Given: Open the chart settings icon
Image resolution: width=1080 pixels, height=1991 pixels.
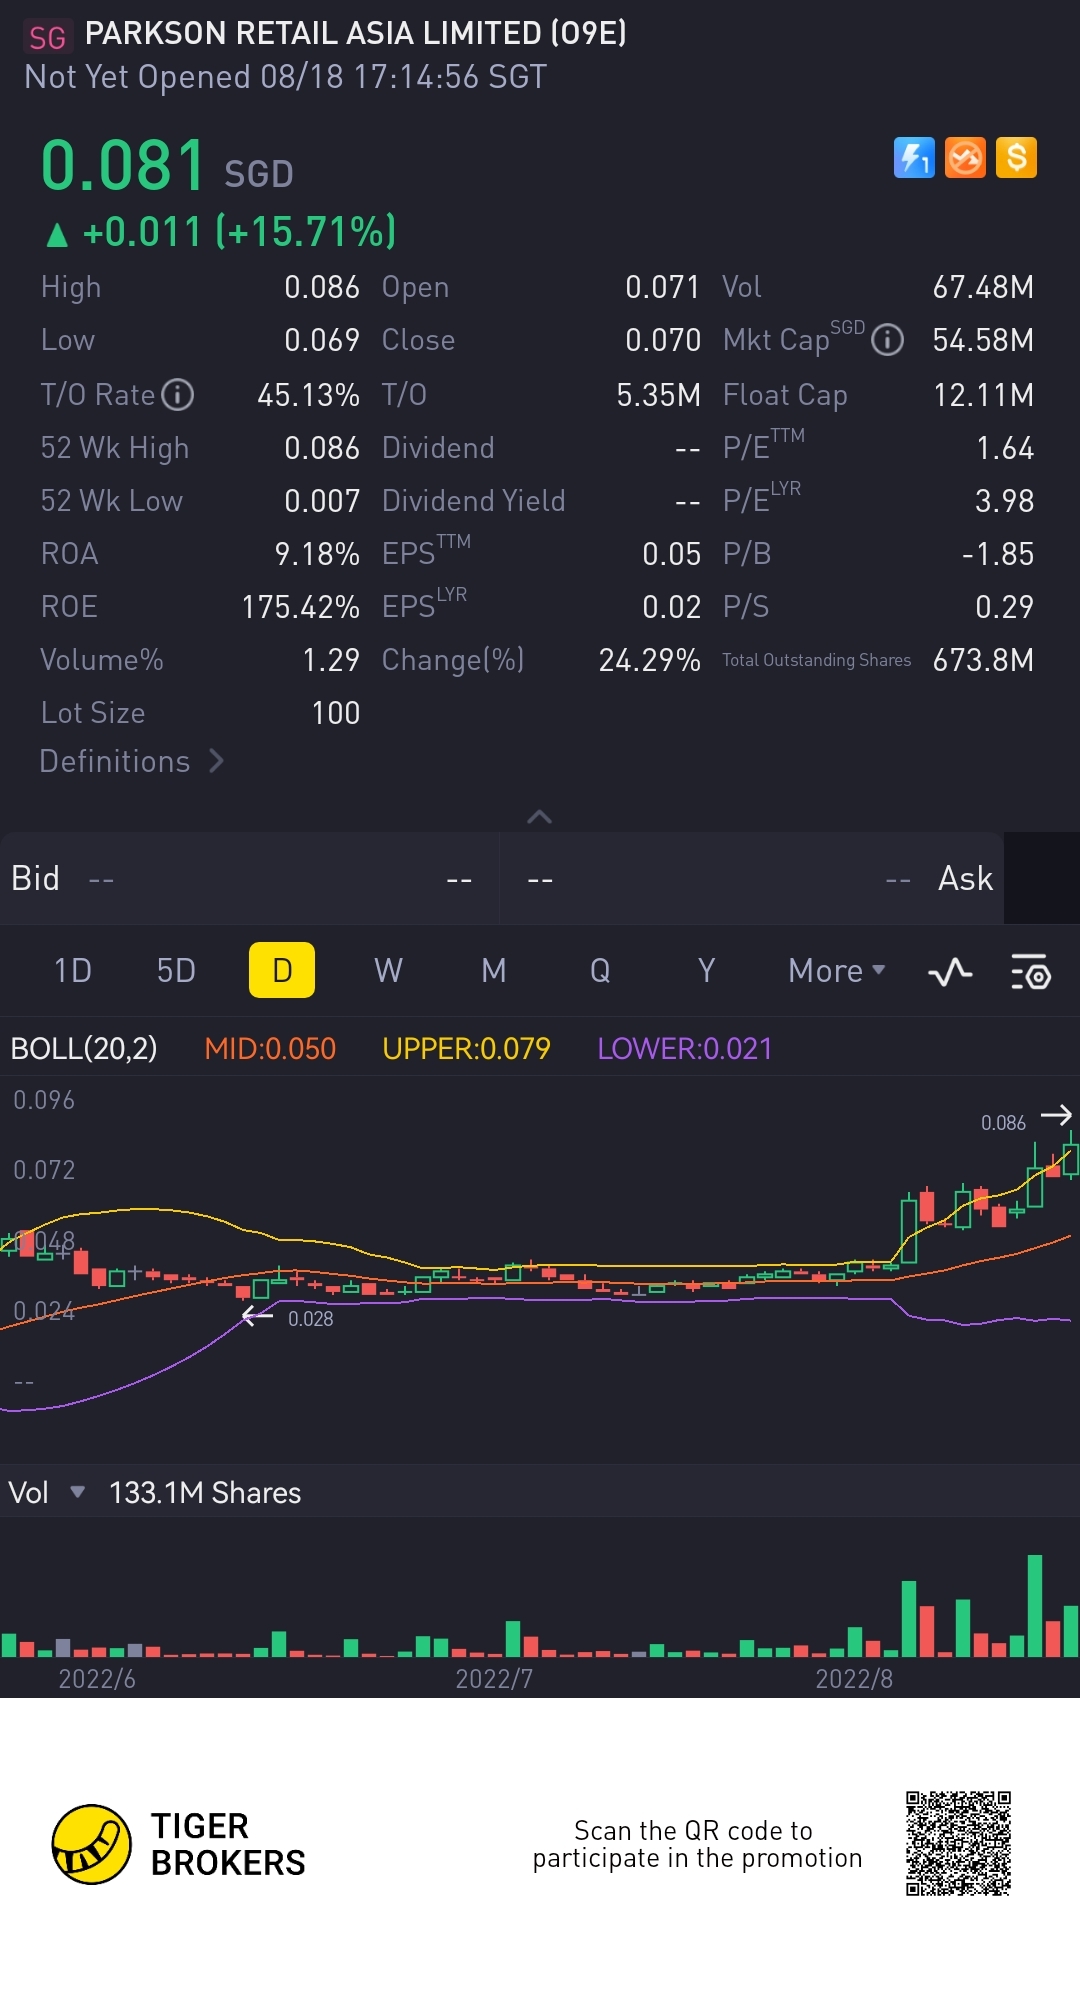Looking at the screenshot, I should pos(1031,971).
